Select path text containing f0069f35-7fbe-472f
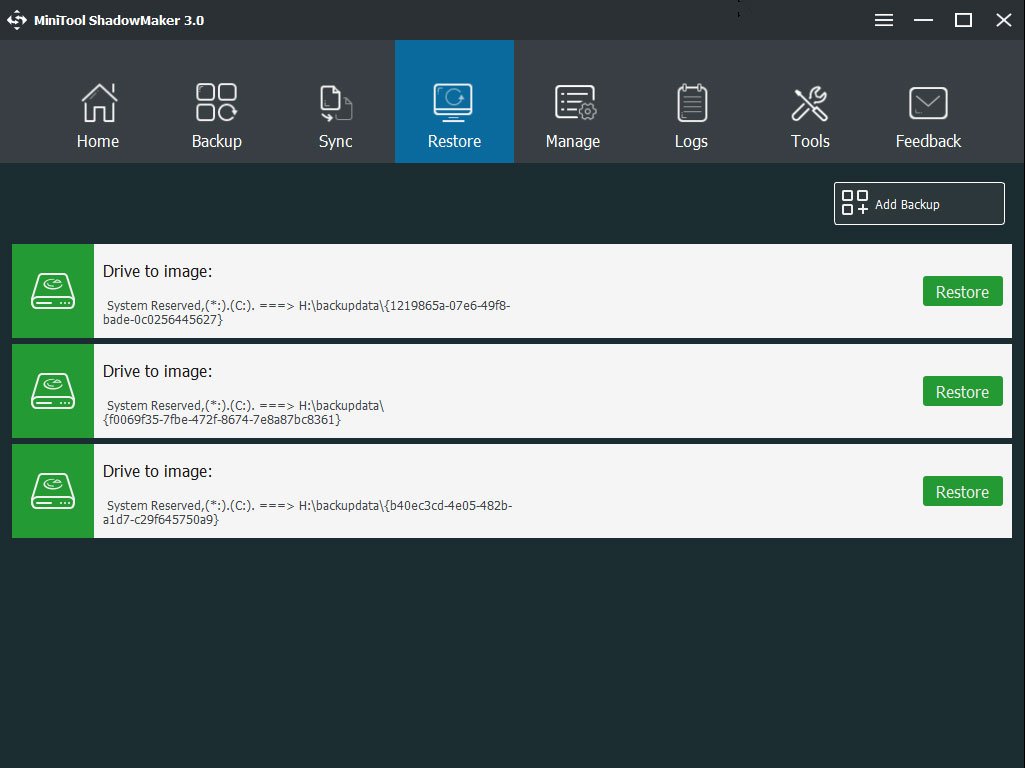1025x768 pixels. [x=243, y=412]
